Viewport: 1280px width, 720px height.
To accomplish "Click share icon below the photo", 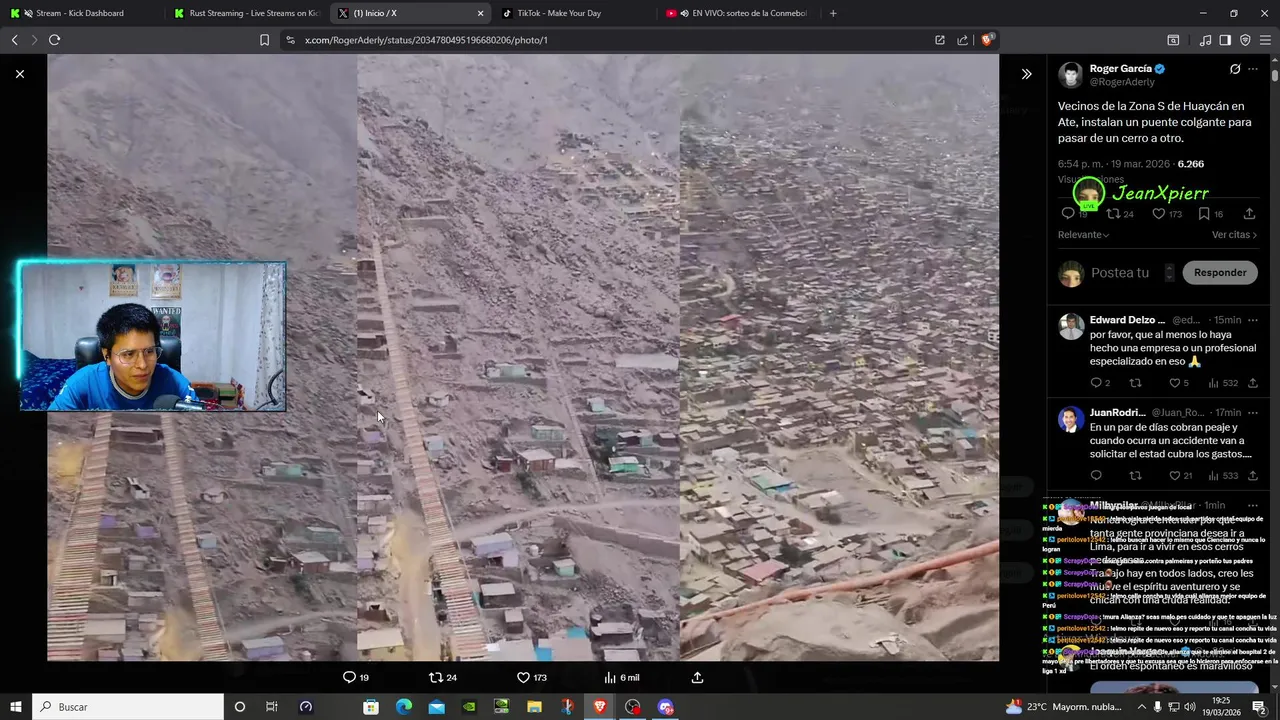I will click(x=697, y=677).
